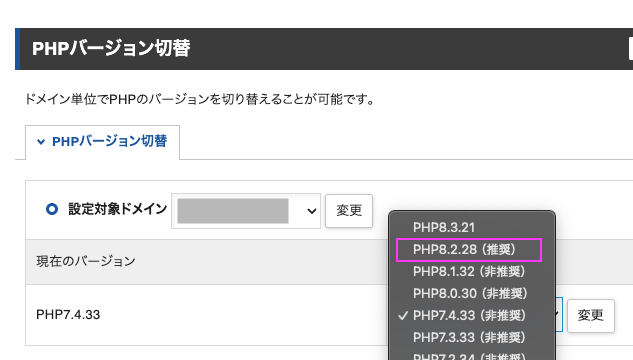Switch to the PHPバージョン切替 tab
This screenshot has height=360, width=633.
[103, 142]
